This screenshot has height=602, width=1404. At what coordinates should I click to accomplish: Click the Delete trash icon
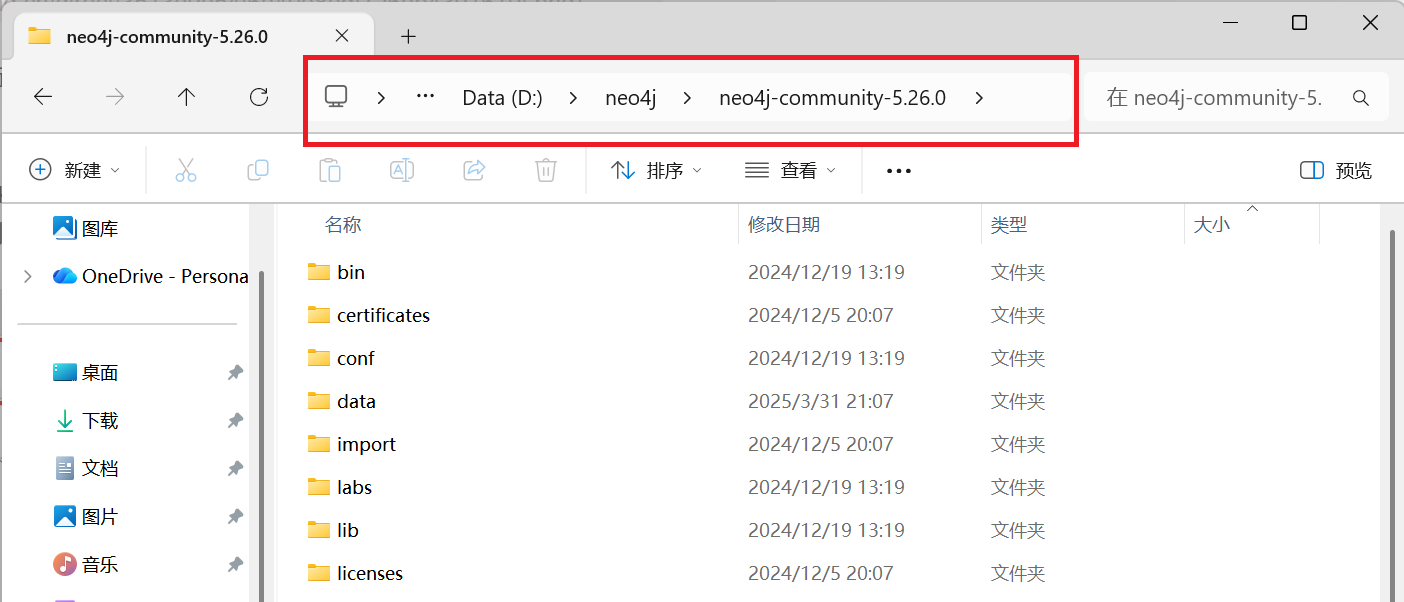coord(546,170)
